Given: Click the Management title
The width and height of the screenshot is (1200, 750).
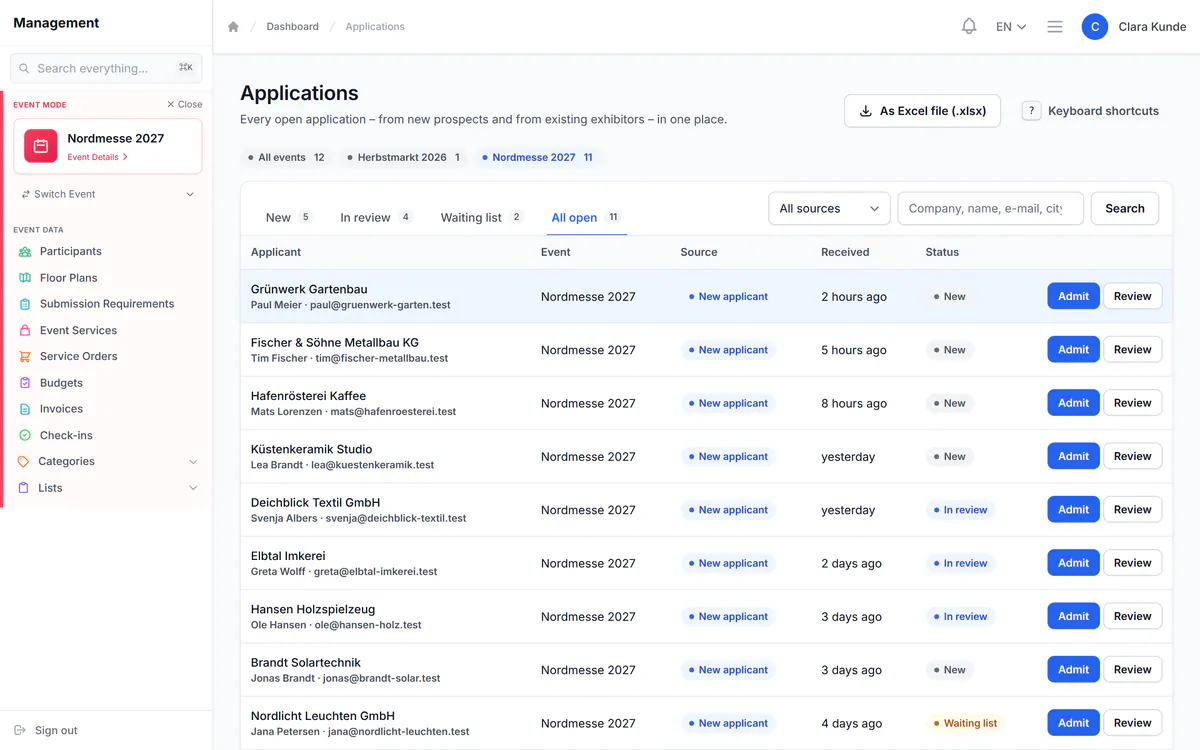Looking at the screenshot, I should tap(56, 23).
